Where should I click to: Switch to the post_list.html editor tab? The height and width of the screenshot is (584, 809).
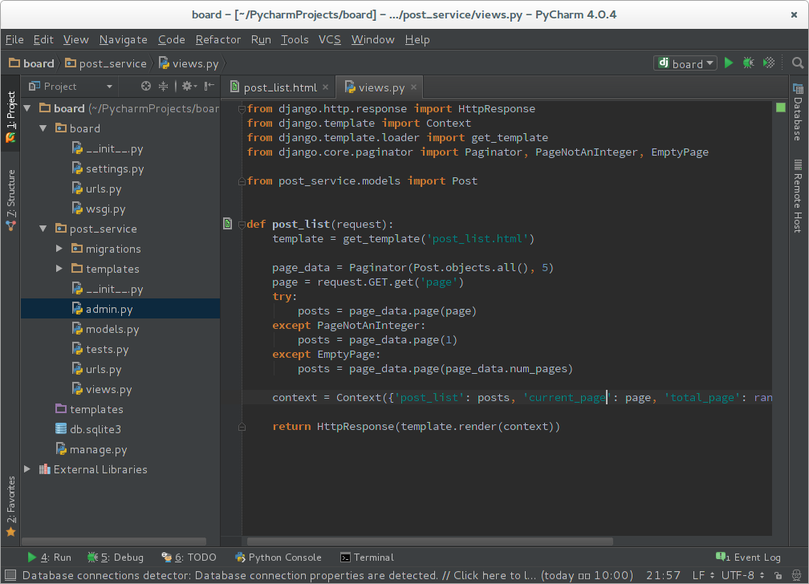[280, 87]
